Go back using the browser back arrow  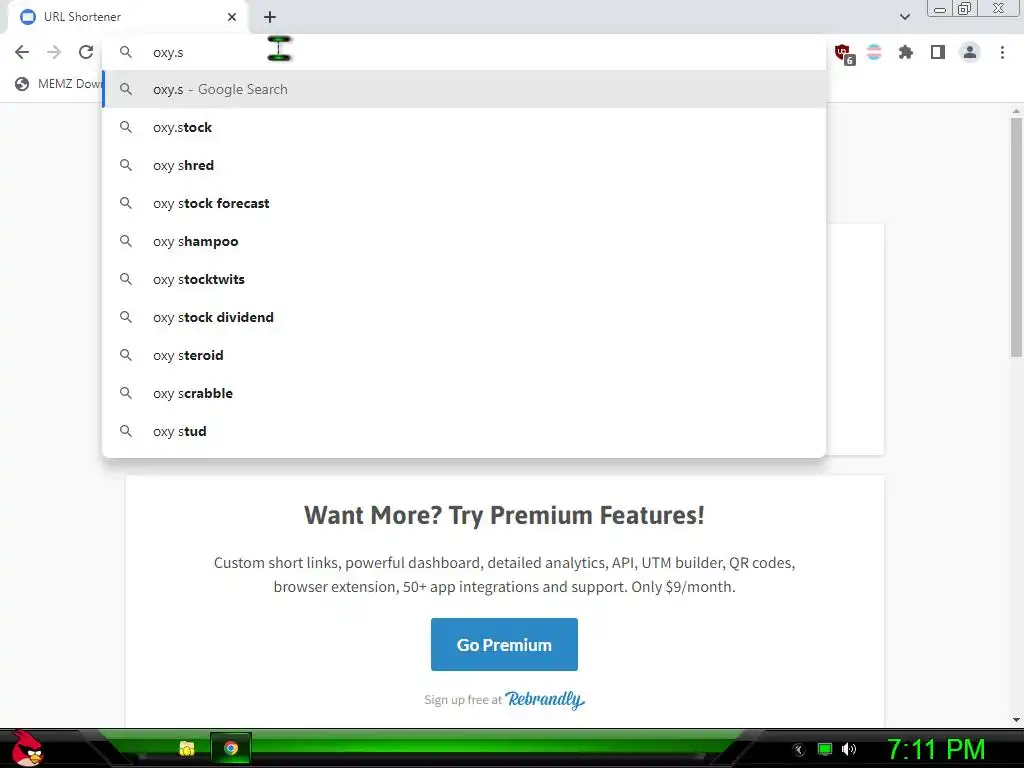[22, 52]
